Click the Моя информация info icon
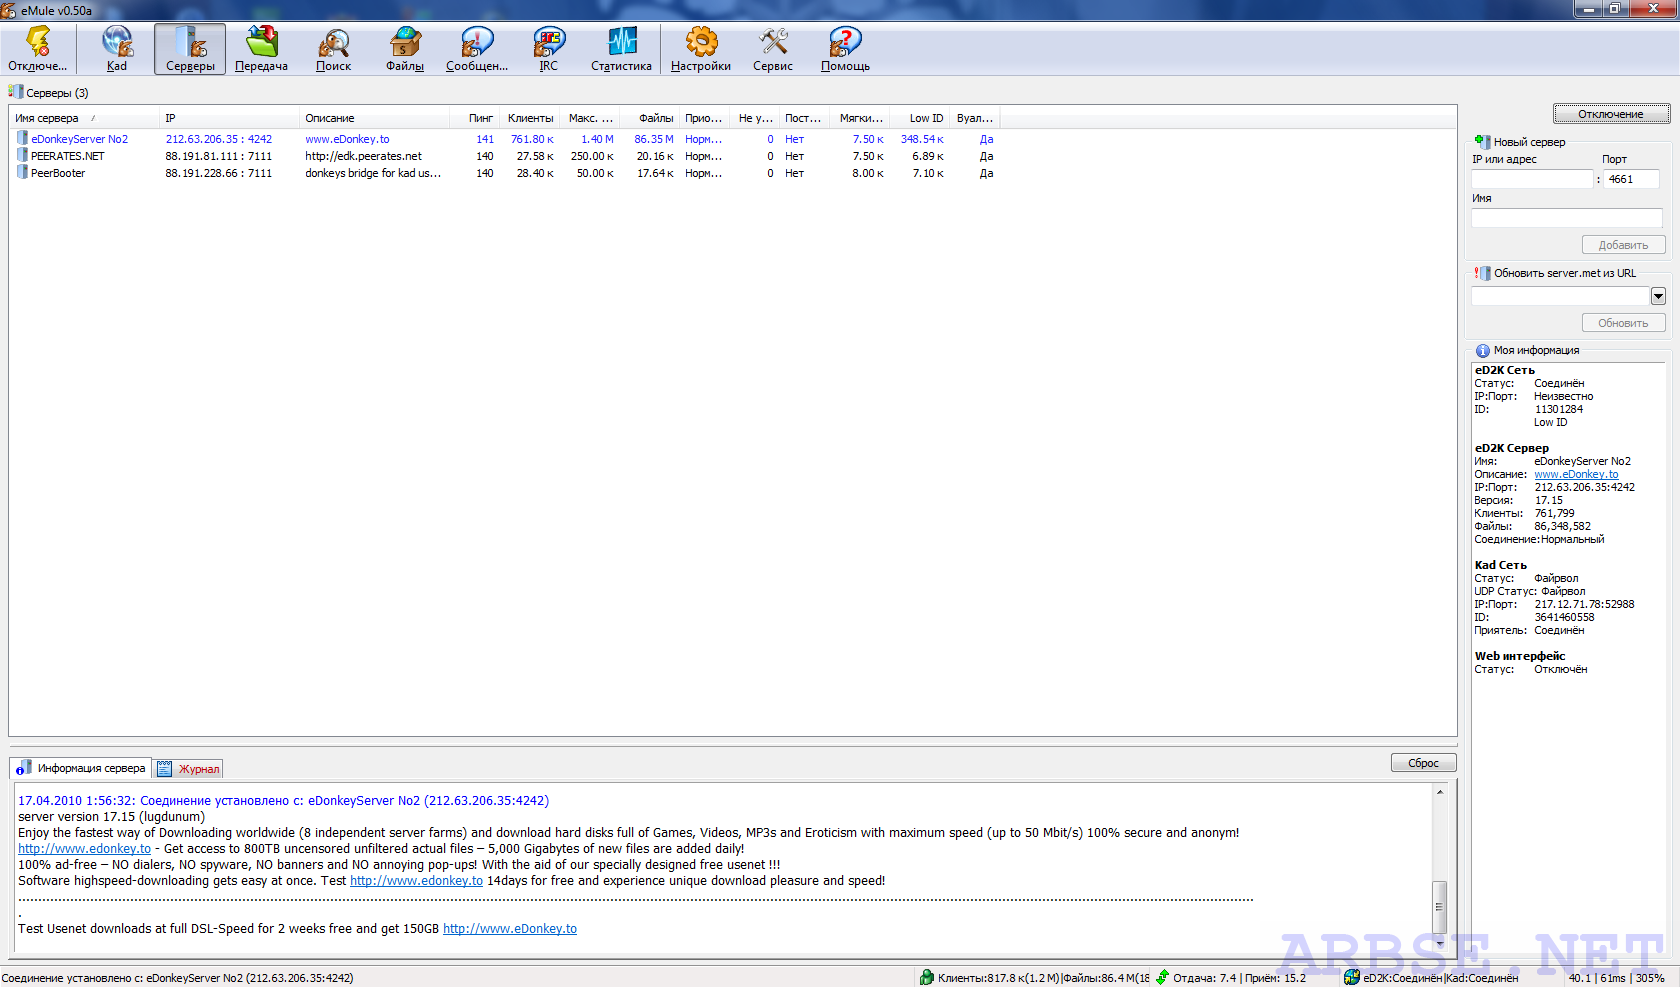 coord(1483,351)
